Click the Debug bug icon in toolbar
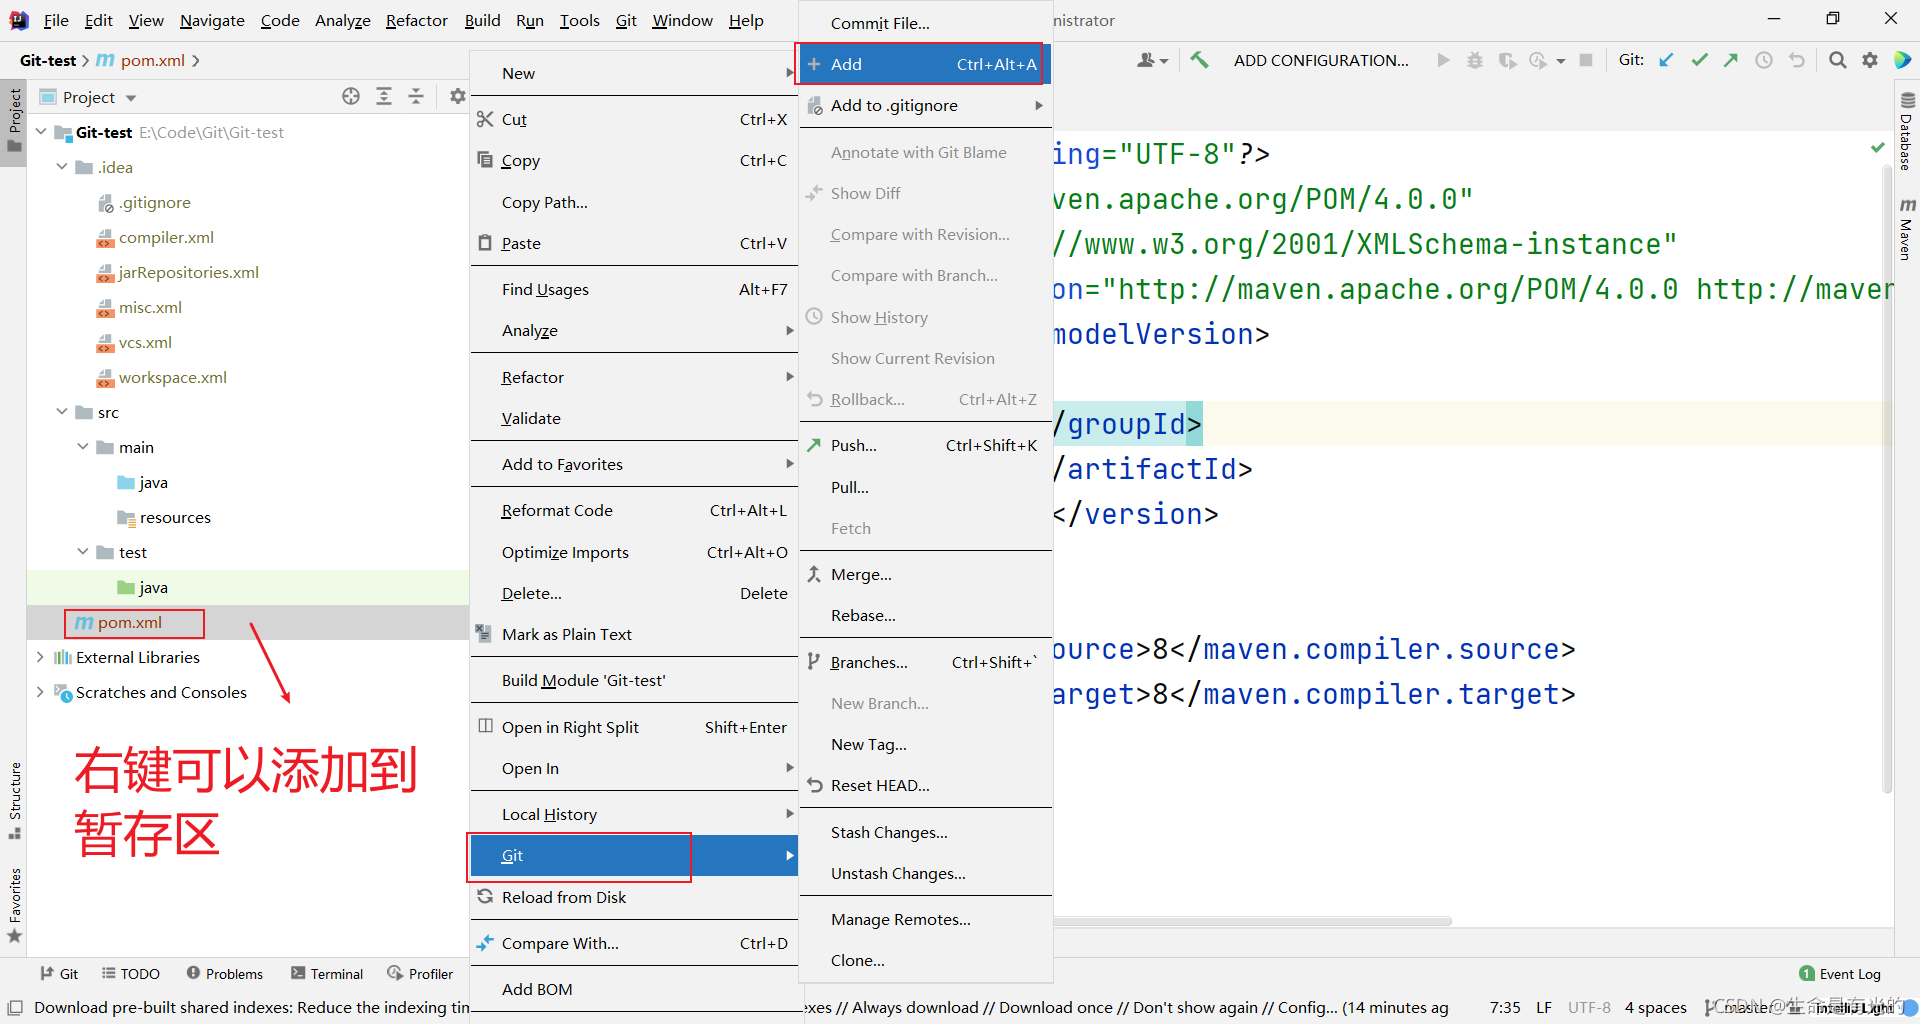The height and width of the screenshot is (1024, 1920). [x=1475, y=60]
